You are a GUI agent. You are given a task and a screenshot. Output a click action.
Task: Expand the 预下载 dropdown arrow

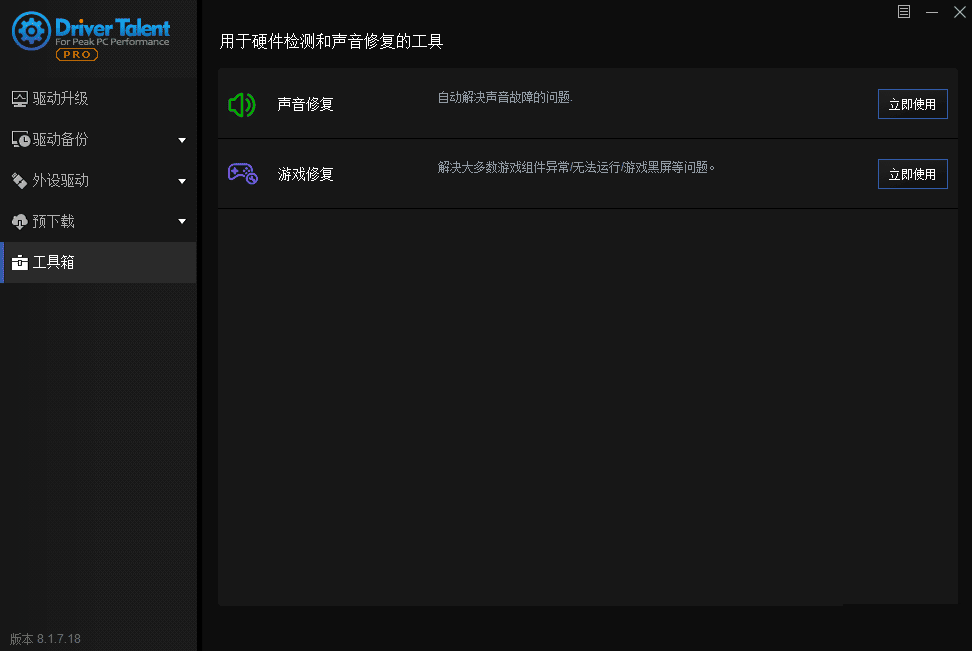coord(183,221)
